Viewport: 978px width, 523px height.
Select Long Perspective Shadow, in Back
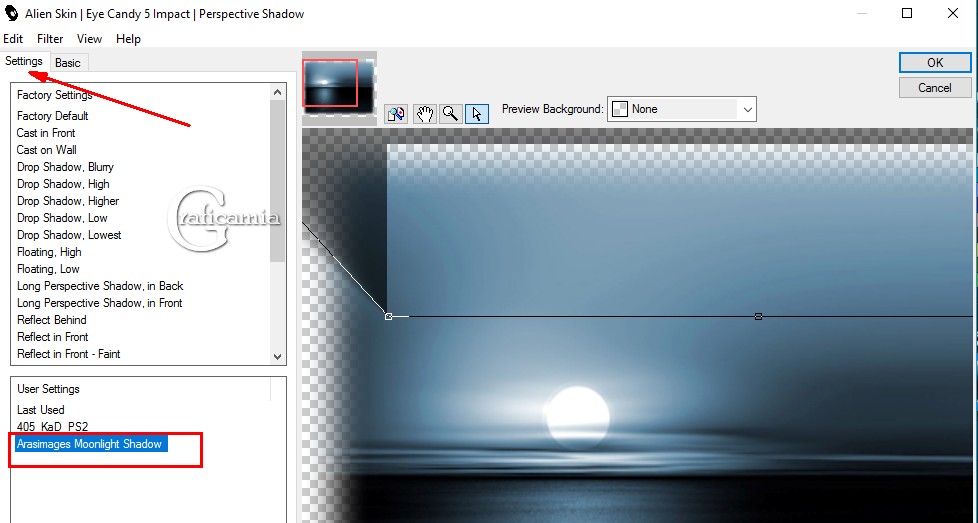(100, 286)
